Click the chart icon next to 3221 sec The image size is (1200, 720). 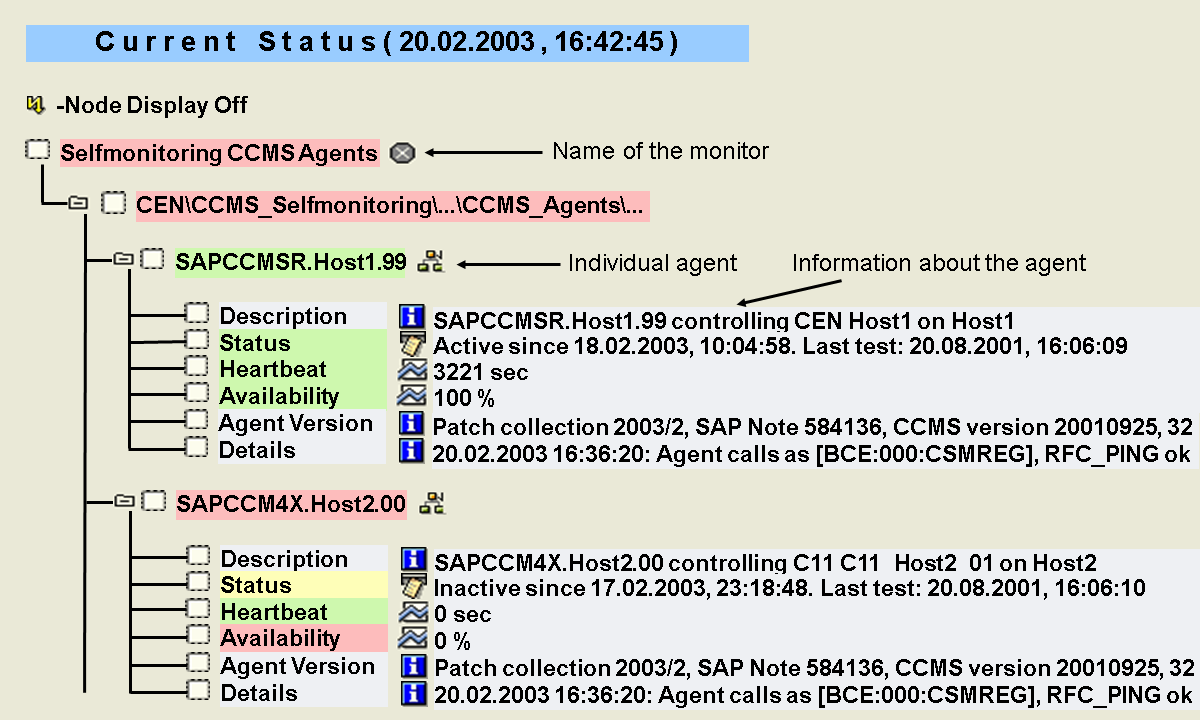(411, 371)
